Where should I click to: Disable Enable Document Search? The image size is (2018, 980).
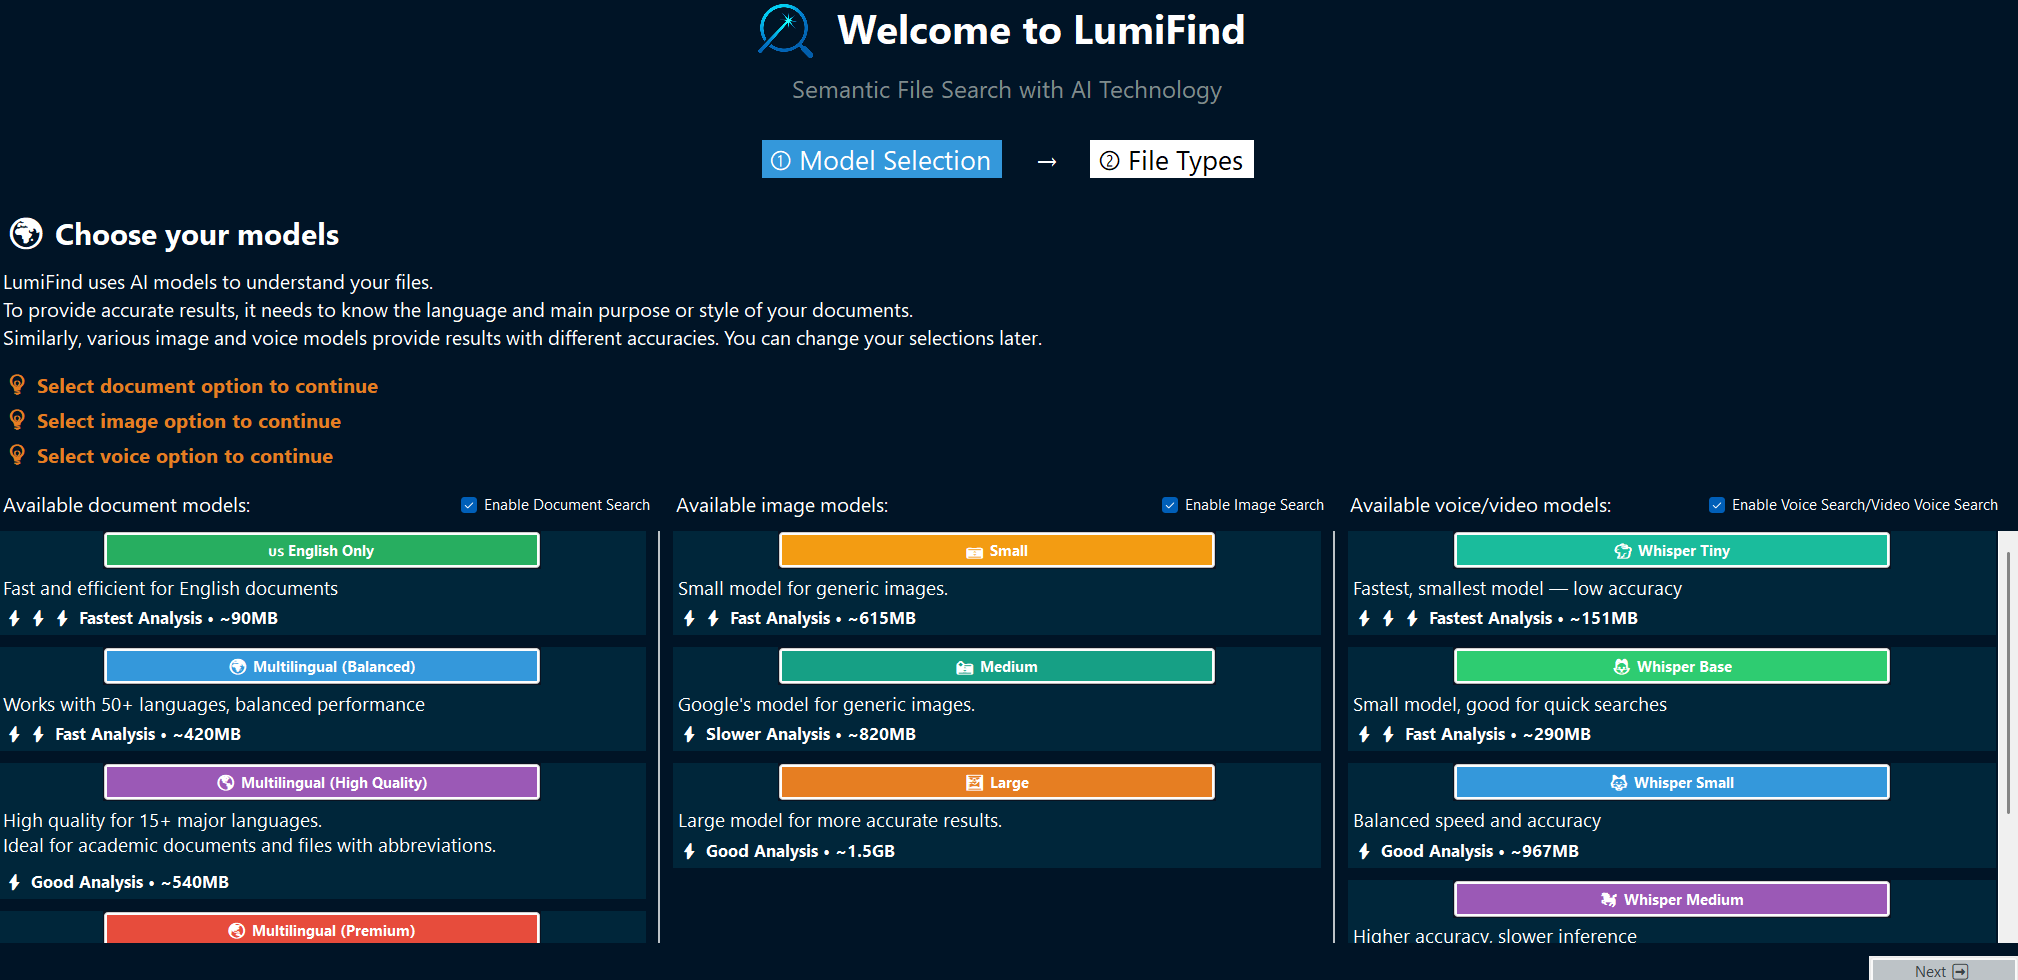pyautogui.click(x=469, y=505)
